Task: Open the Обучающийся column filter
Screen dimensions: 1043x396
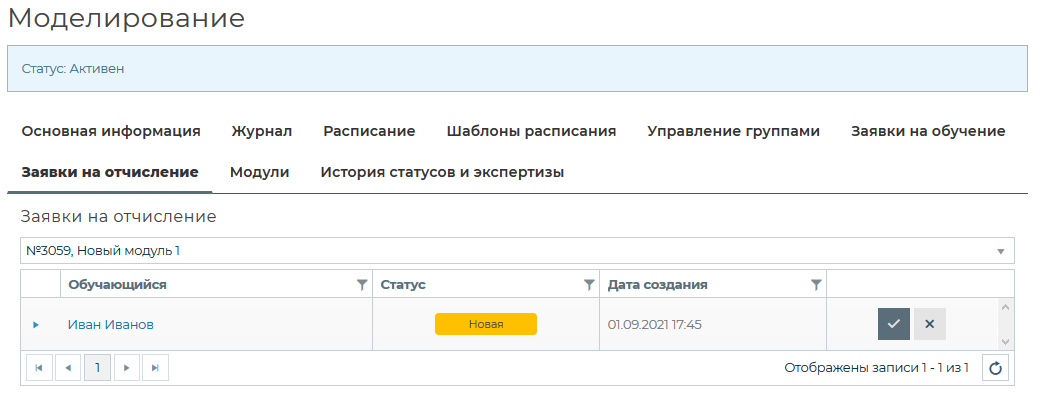Action: [x=361, y=285]
